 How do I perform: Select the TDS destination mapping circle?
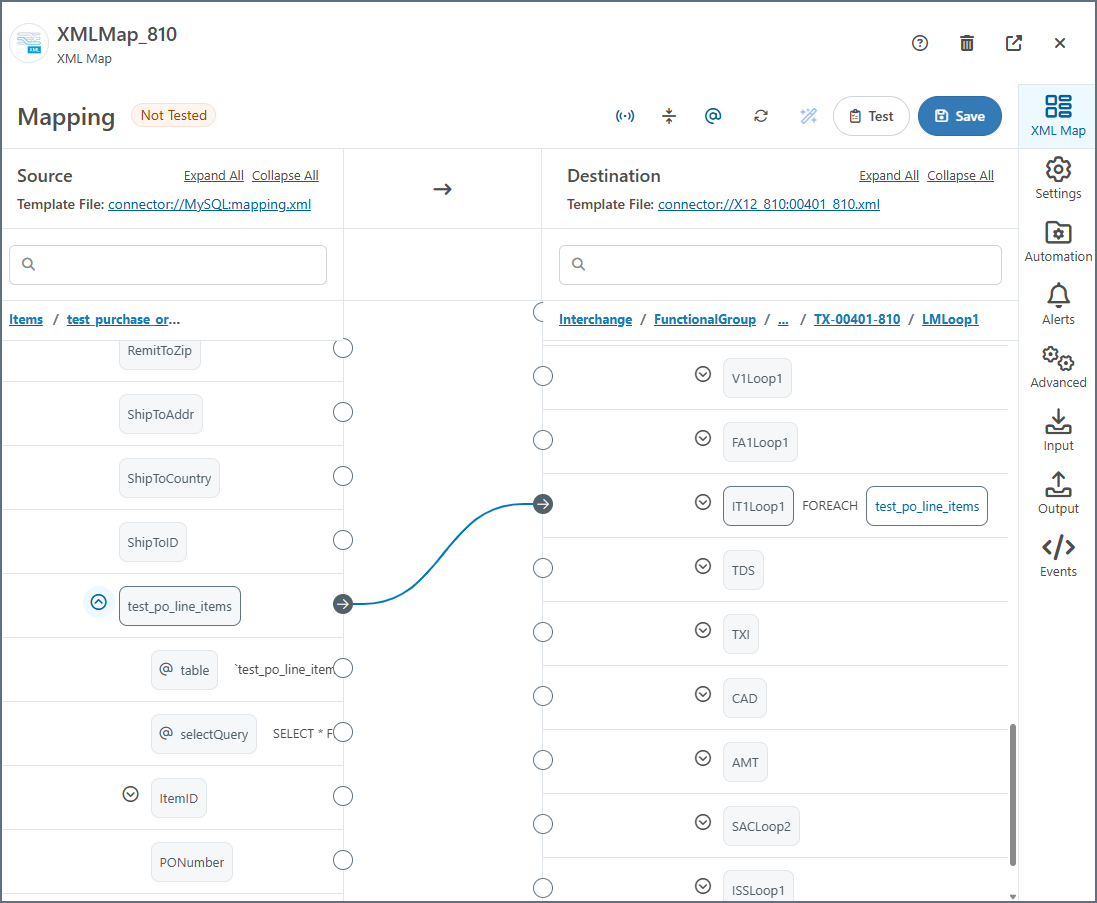click(543, 568)
